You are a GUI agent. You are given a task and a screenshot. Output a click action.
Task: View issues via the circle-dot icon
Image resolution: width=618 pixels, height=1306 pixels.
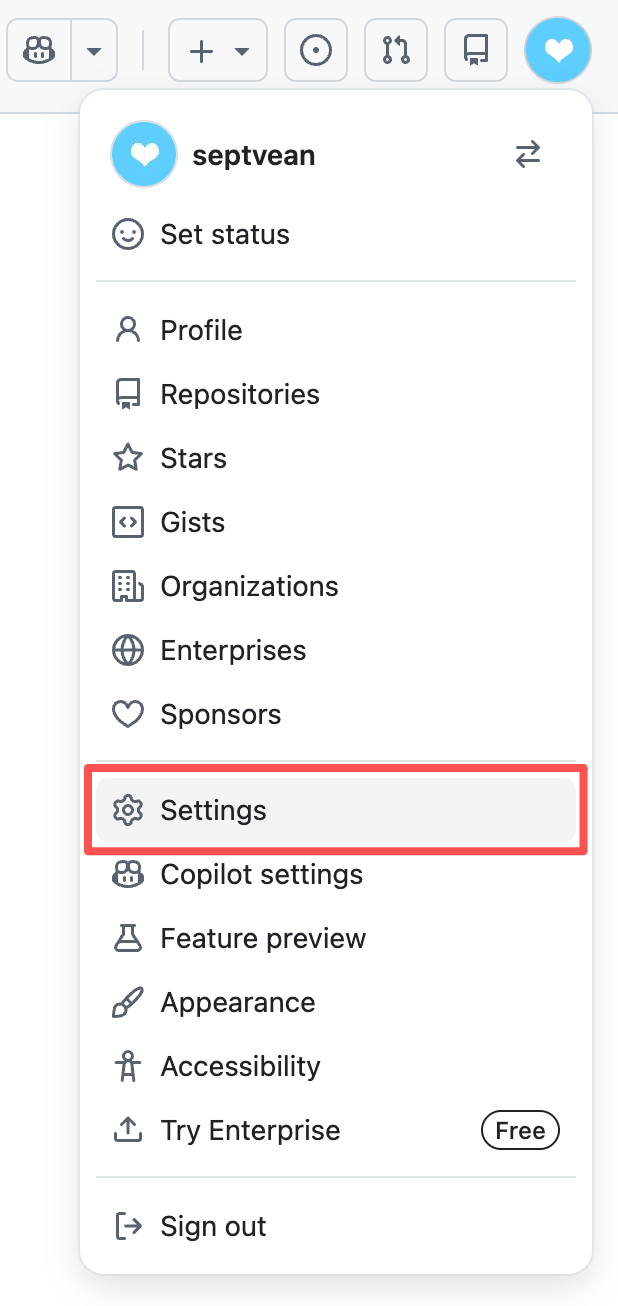tap(316, 50)
